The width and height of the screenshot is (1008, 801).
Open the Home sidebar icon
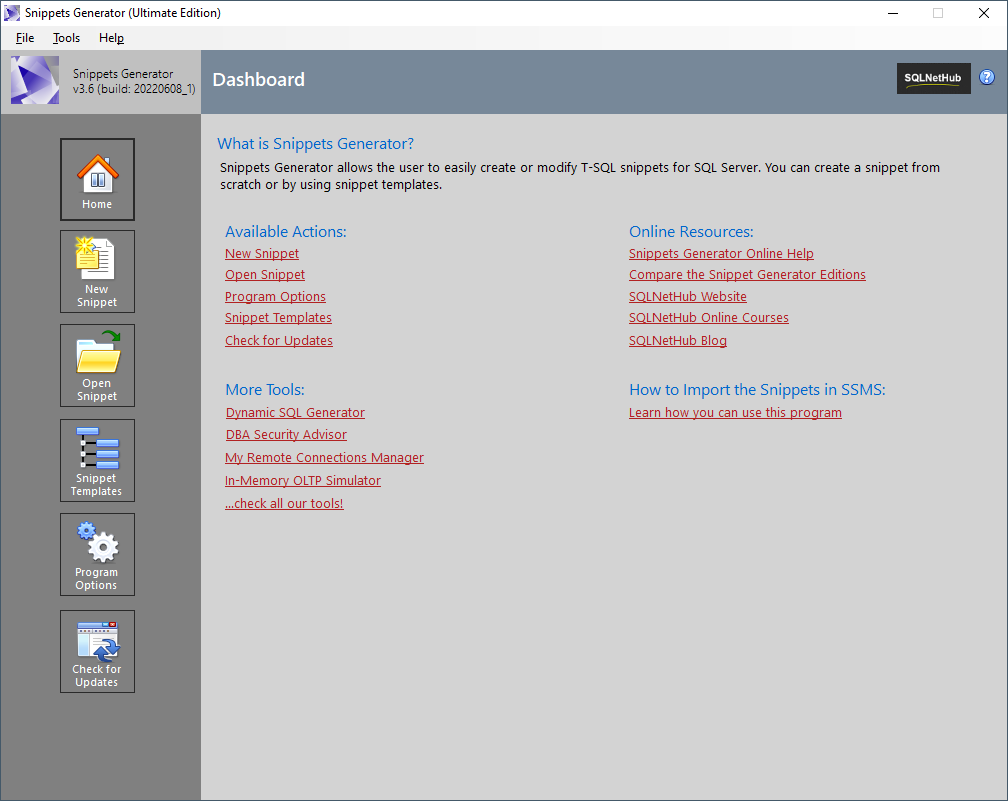[x=98, y=179]
